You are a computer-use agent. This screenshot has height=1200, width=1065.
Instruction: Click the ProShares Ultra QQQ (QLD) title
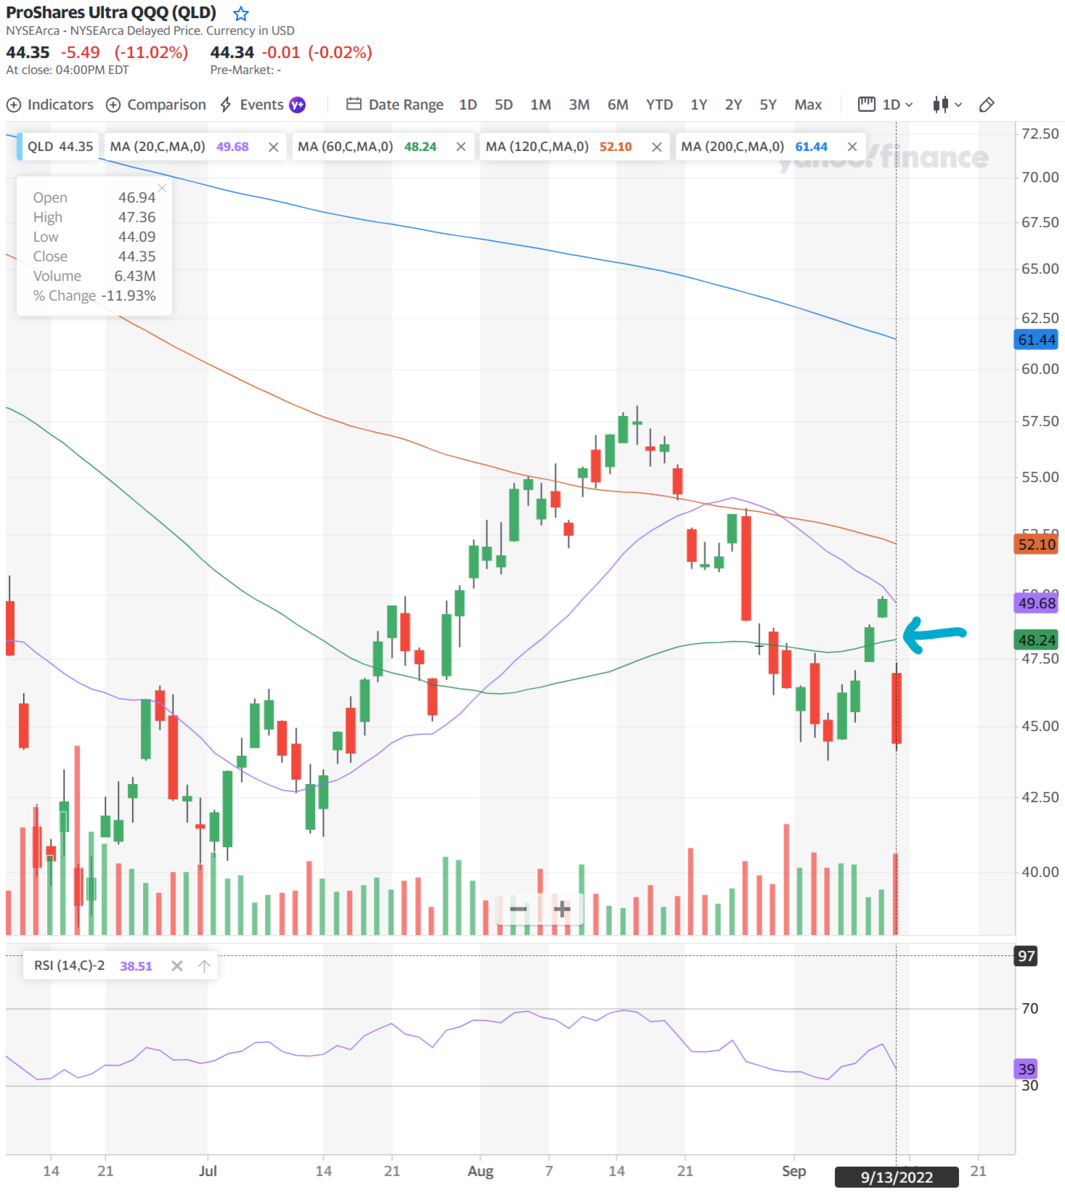tap(111, 13)
